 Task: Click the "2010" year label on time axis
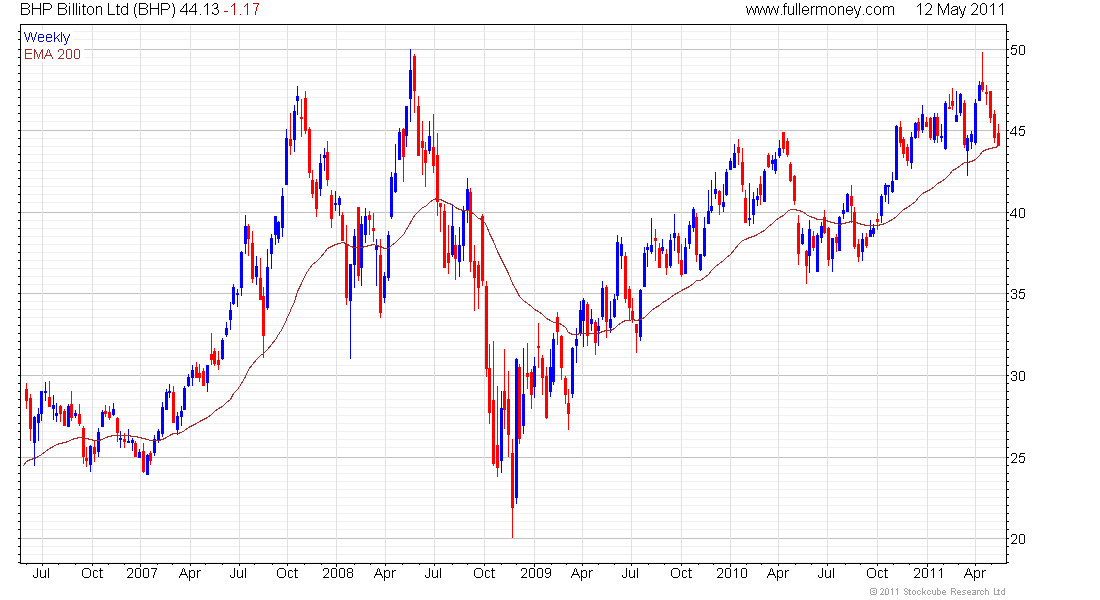(732, 573)
